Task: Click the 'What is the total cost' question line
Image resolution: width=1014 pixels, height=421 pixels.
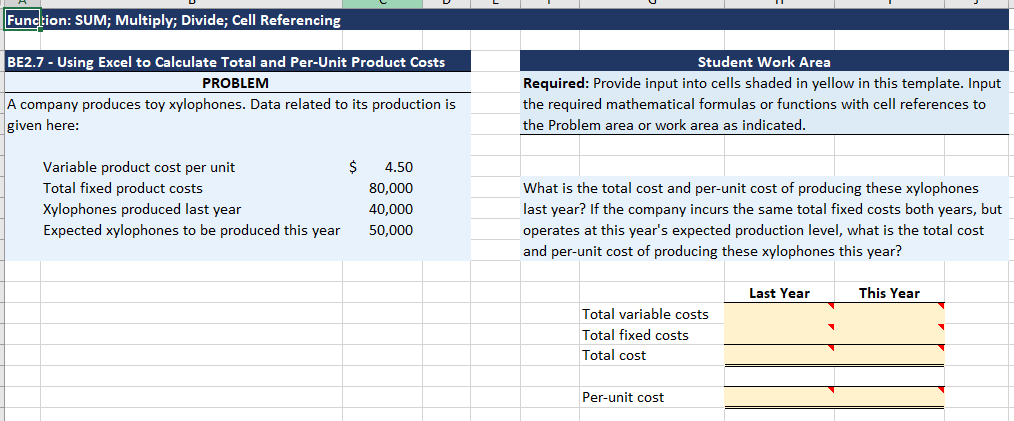Action: [751, 188]
